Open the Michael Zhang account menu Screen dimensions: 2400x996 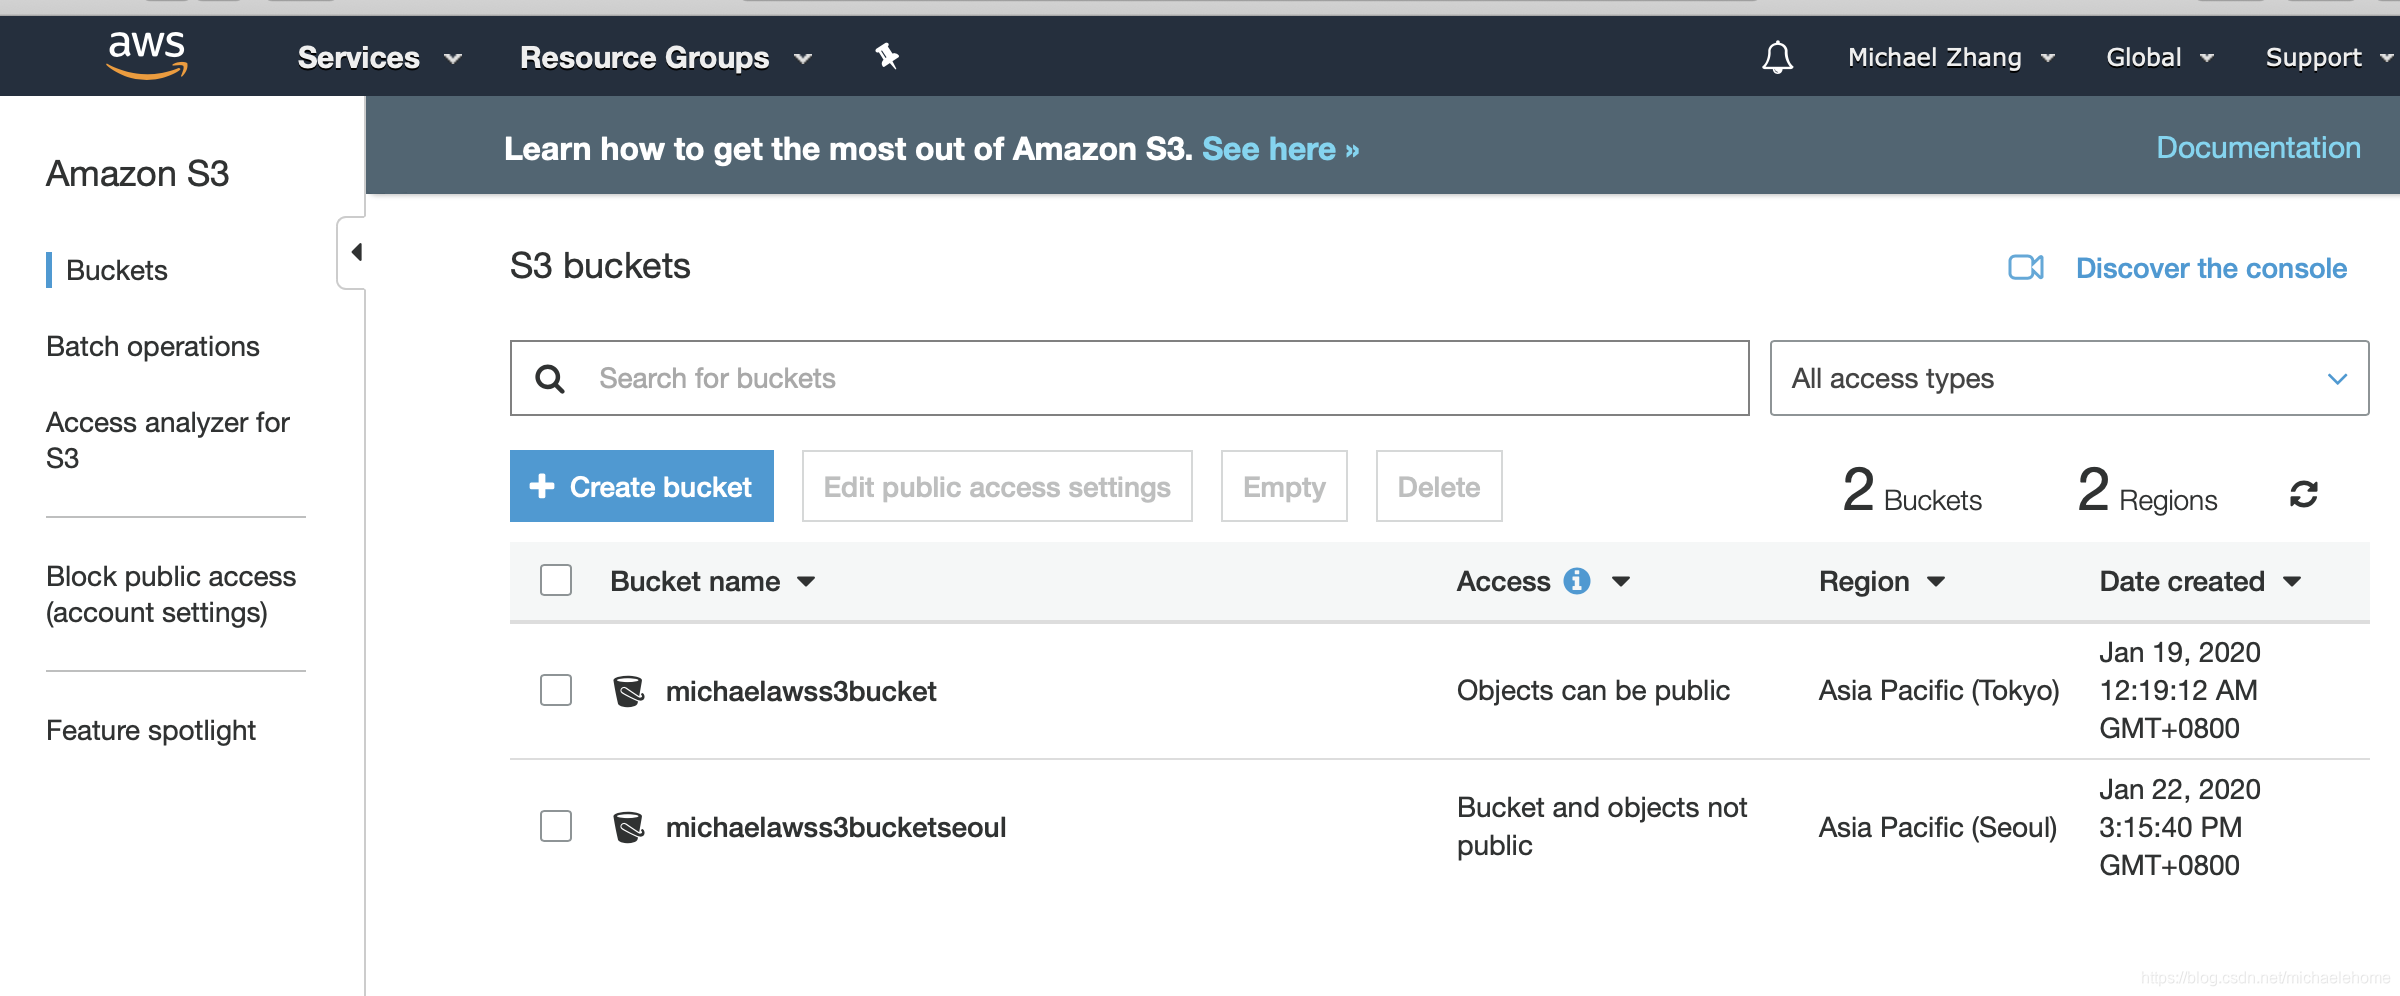pos(1951,58)
